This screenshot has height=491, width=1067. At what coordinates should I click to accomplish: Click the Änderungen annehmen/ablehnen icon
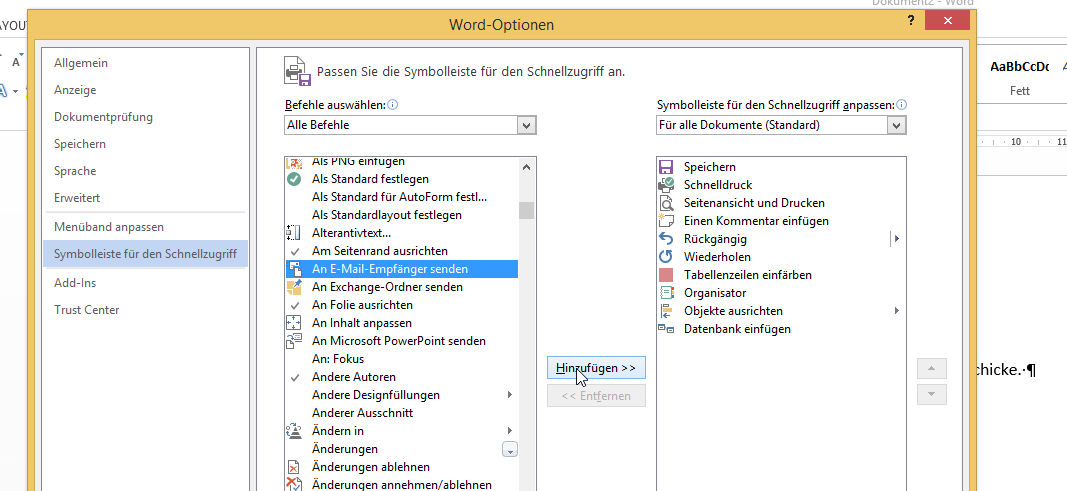pyautogui.click(x=294, y=484)
